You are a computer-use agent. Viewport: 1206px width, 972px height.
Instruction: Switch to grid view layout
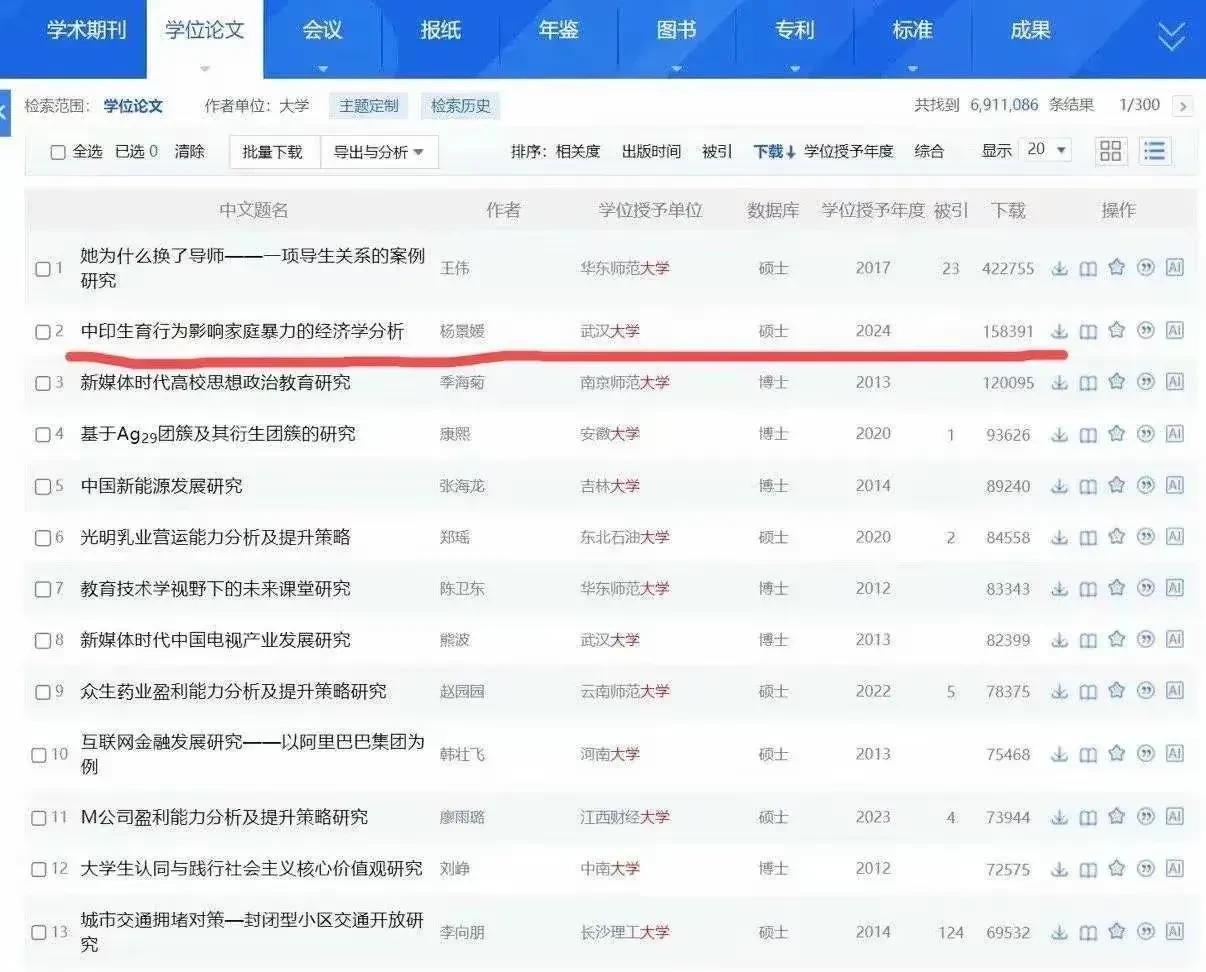tap(1110, 151)
